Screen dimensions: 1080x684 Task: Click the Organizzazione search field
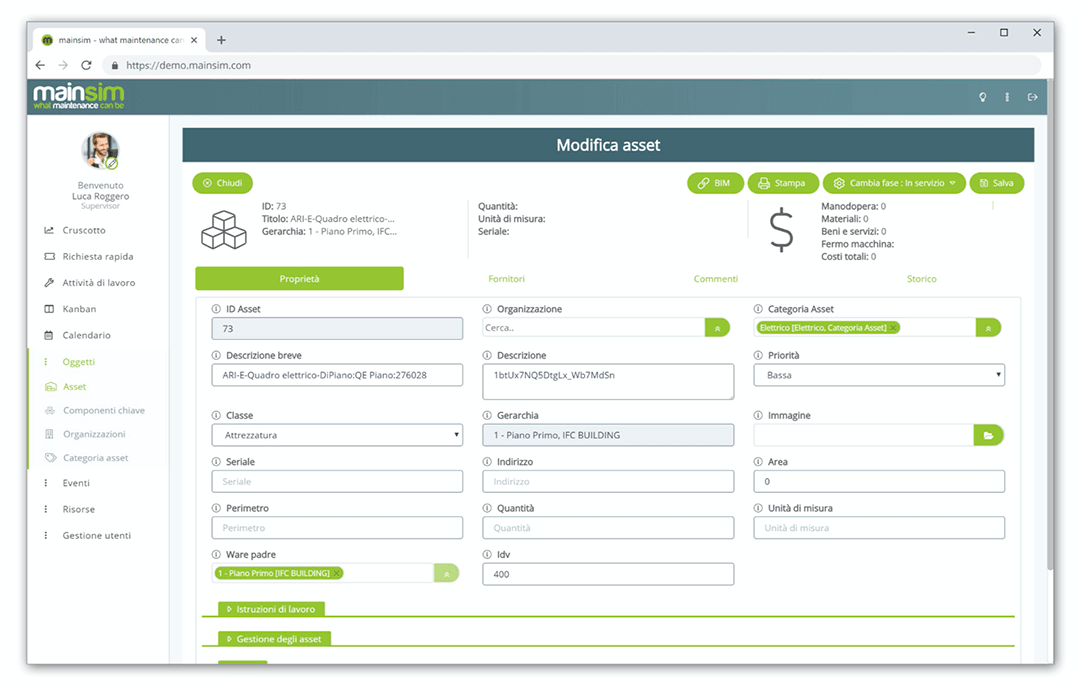tap(593, 328)
